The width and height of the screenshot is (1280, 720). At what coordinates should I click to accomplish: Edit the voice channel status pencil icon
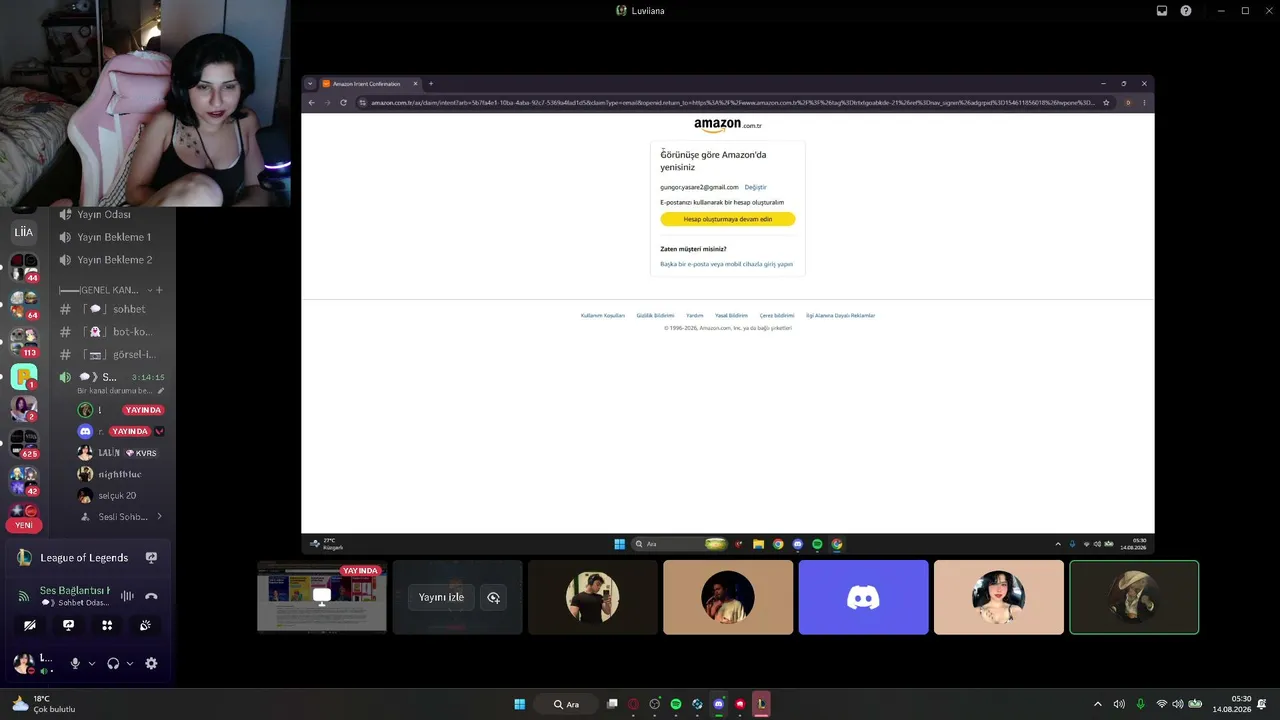pos(161,391)
